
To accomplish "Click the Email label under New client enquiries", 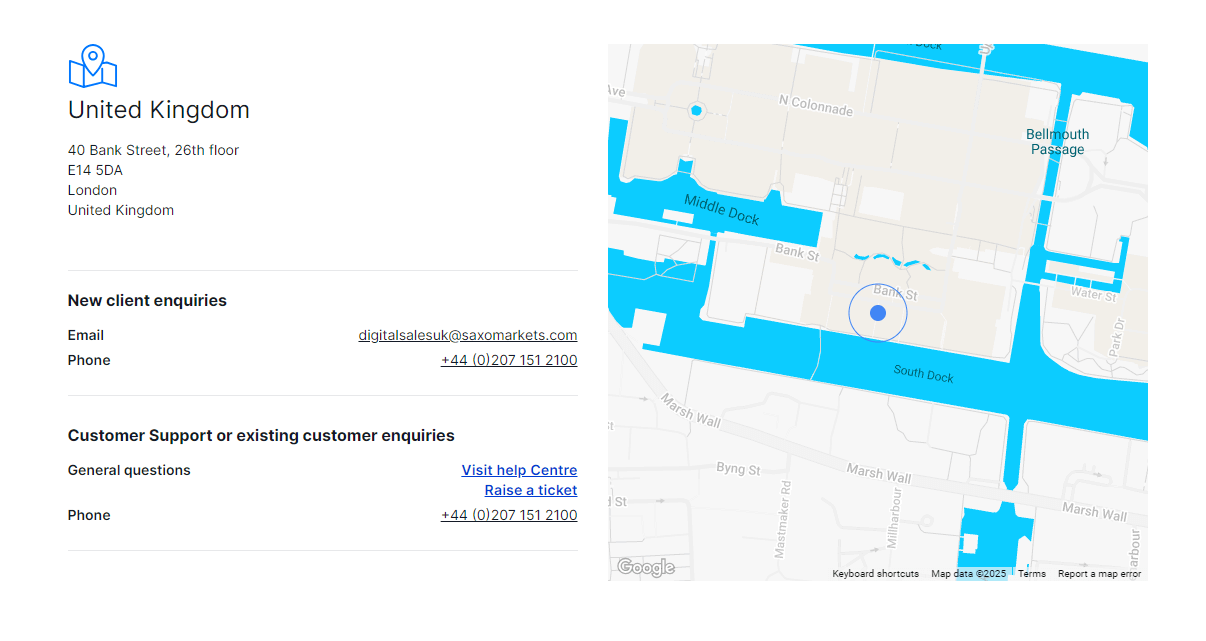I will click(x=86, y=335).
